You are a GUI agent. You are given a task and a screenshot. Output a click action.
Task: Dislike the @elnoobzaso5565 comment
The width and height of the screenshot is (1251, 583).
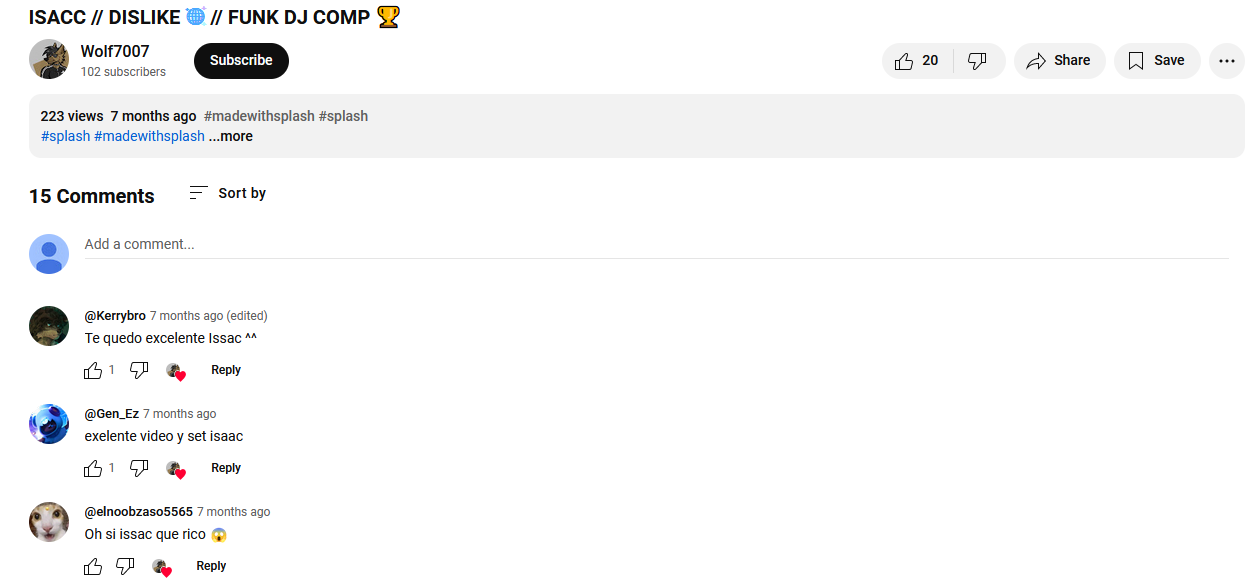[x=125, y=566]
